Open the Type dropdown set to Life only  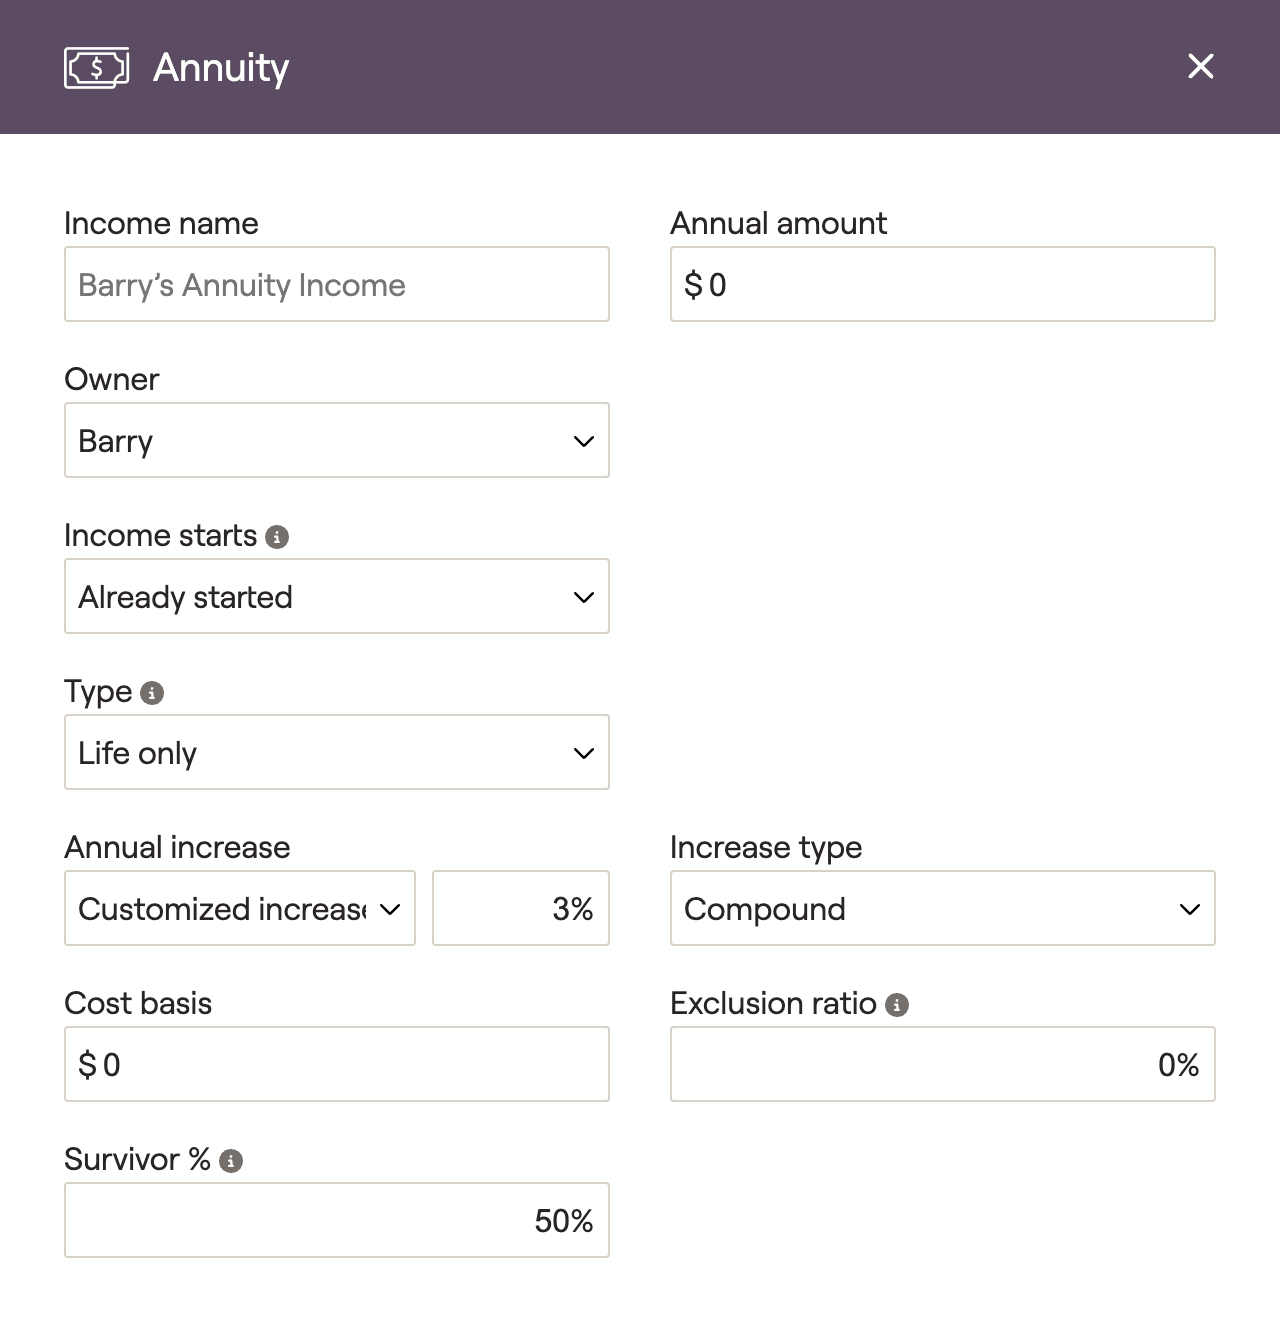(337, 752)
